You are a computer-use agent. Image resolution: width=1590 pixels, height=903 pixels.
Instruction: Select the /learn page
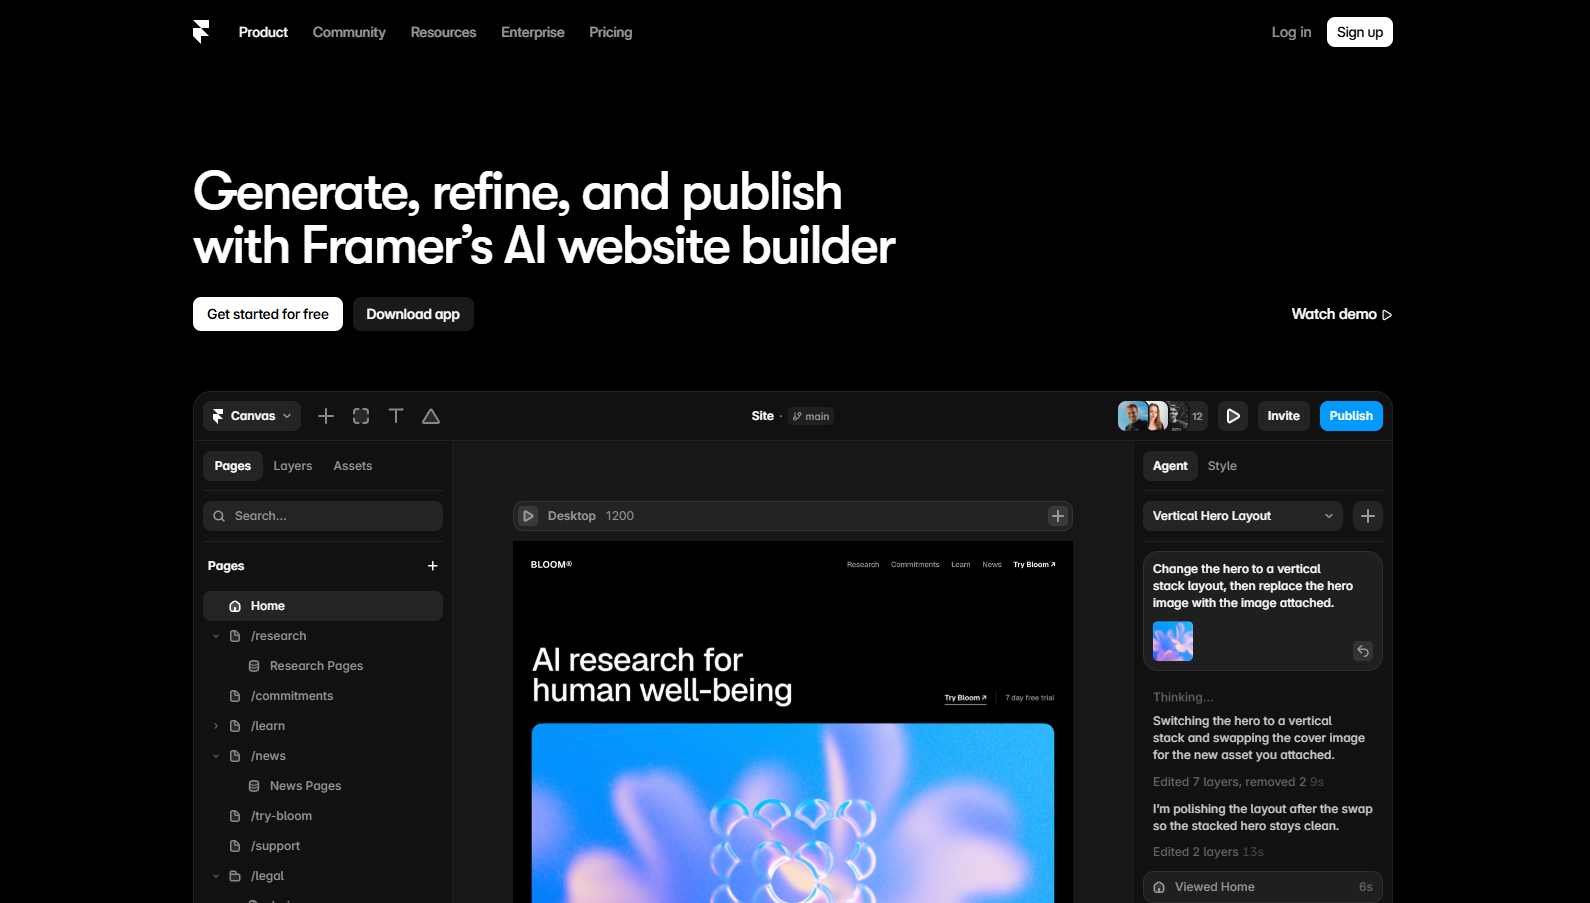pos(268,726)
